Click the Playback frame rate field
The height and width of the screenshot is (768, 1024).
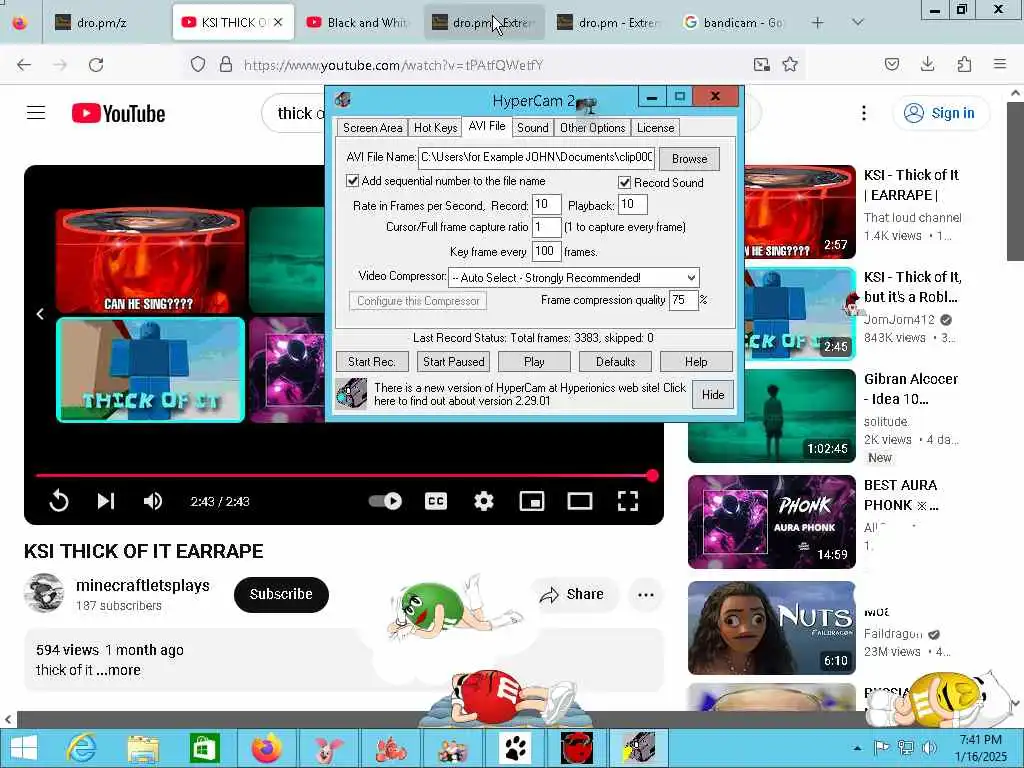click(x=632, y=204)
